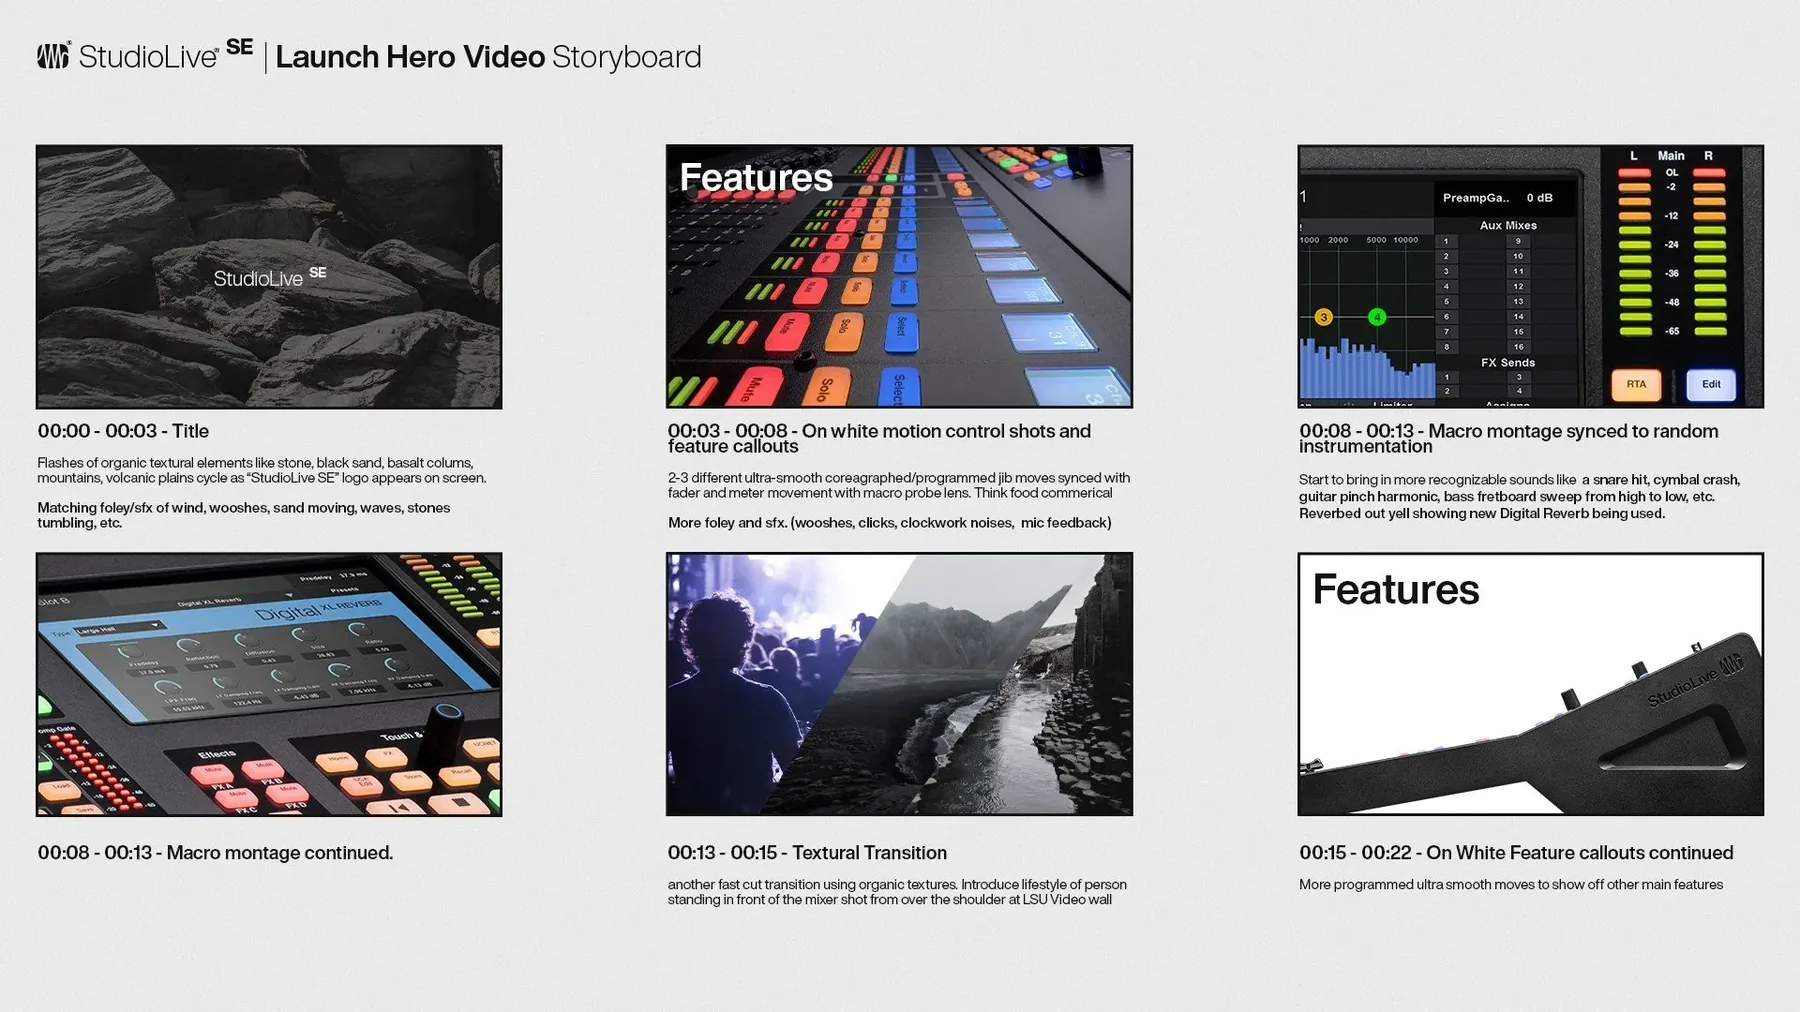Select the yellow EQ band 3 node
1800x1012 pixels.
[1323, 317]
